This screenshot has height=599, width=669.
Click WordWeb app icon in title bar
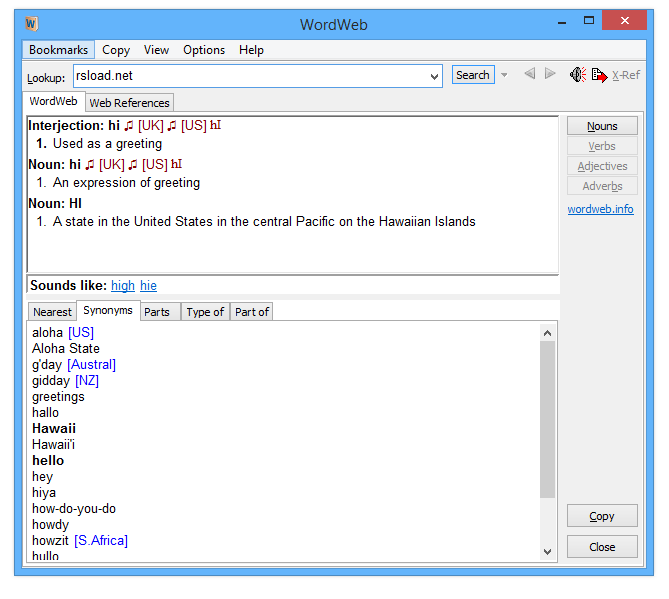coord(32,24)
